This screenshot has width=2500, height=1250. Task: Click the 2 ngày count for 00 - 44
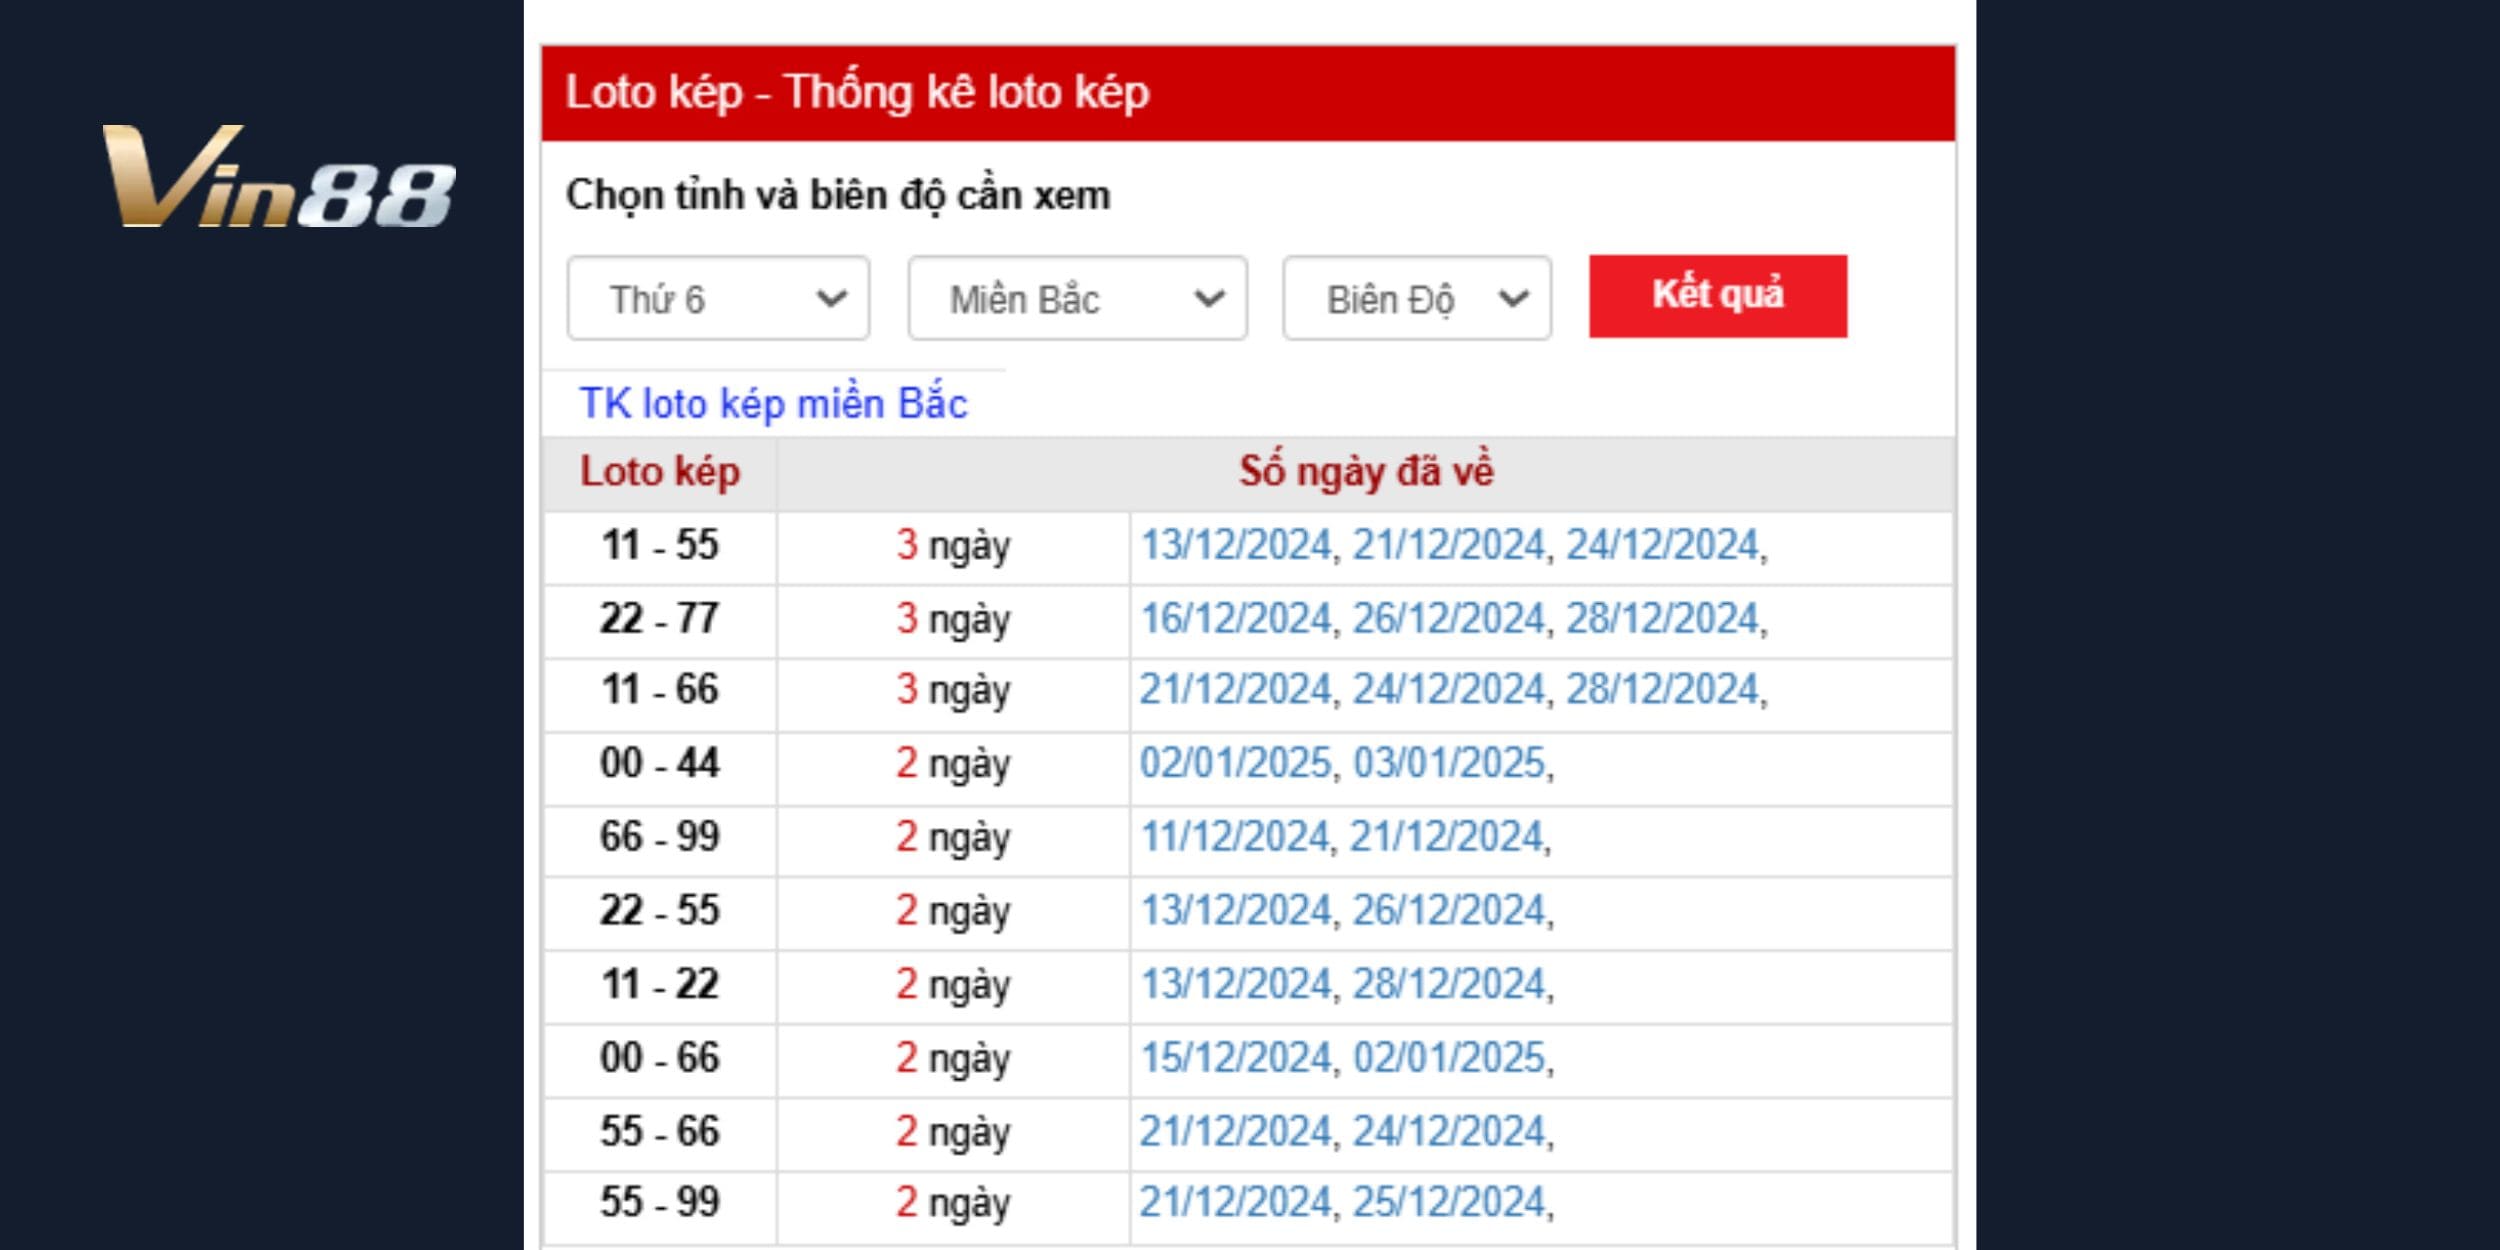pyautogui.click(x=953, y=764)
